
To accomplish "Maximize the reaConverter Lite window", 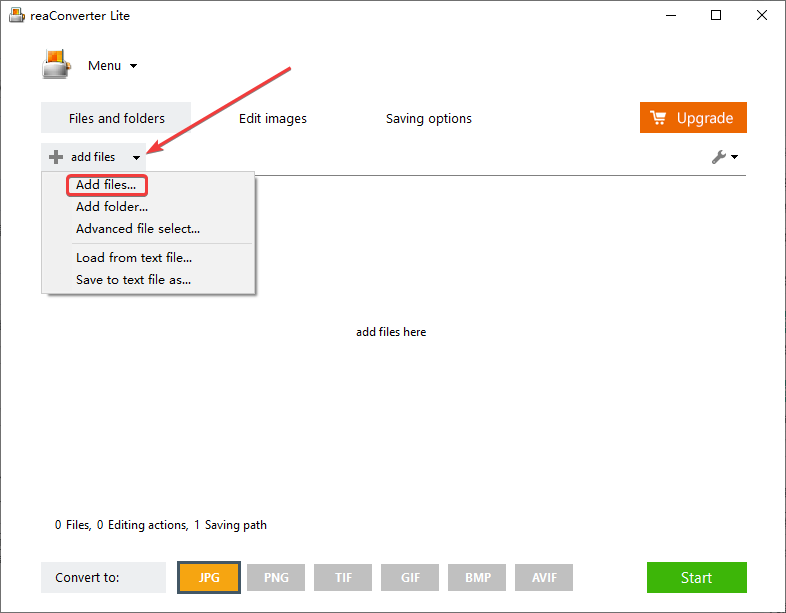I will point(716,16).
